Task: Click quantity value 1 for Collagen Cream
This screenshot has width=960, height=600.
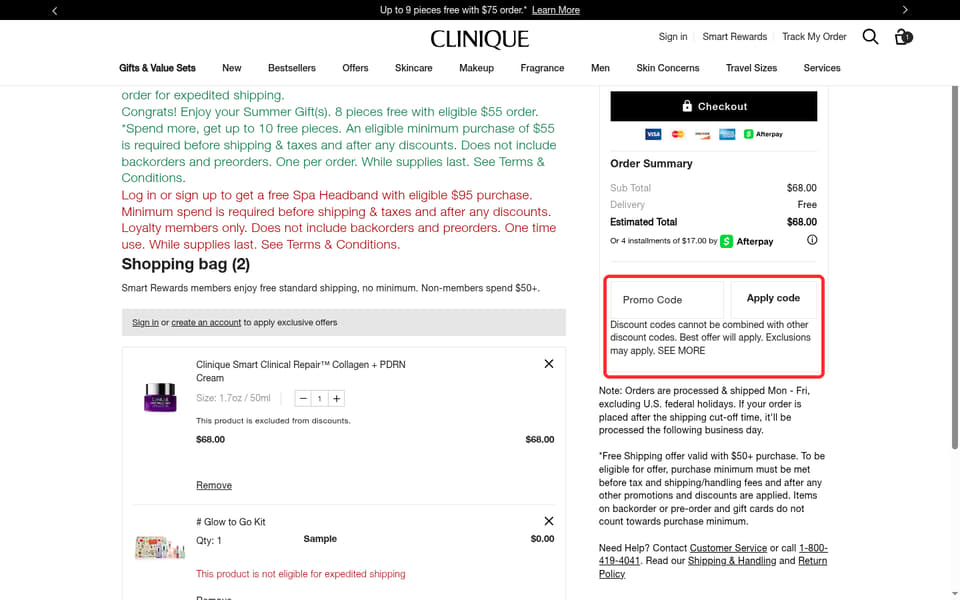Action: (x=320, y=399)
